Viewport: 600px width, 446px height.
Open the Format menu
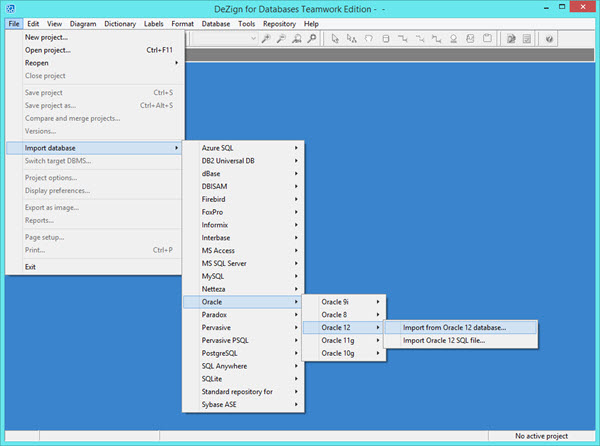[x=183, y=24]
